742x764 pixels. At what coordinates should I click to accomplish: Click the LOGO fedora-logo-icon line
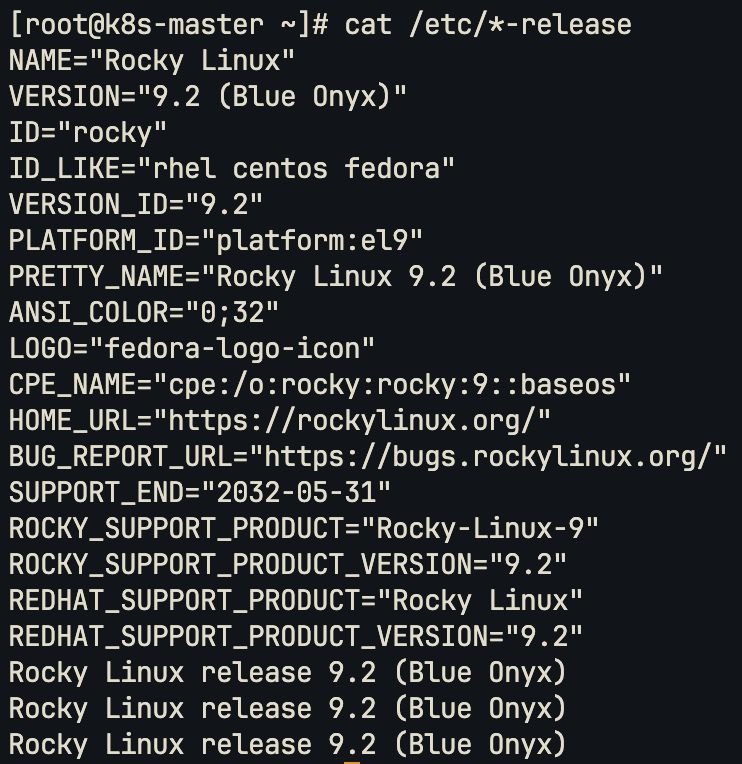coord(192,348)
